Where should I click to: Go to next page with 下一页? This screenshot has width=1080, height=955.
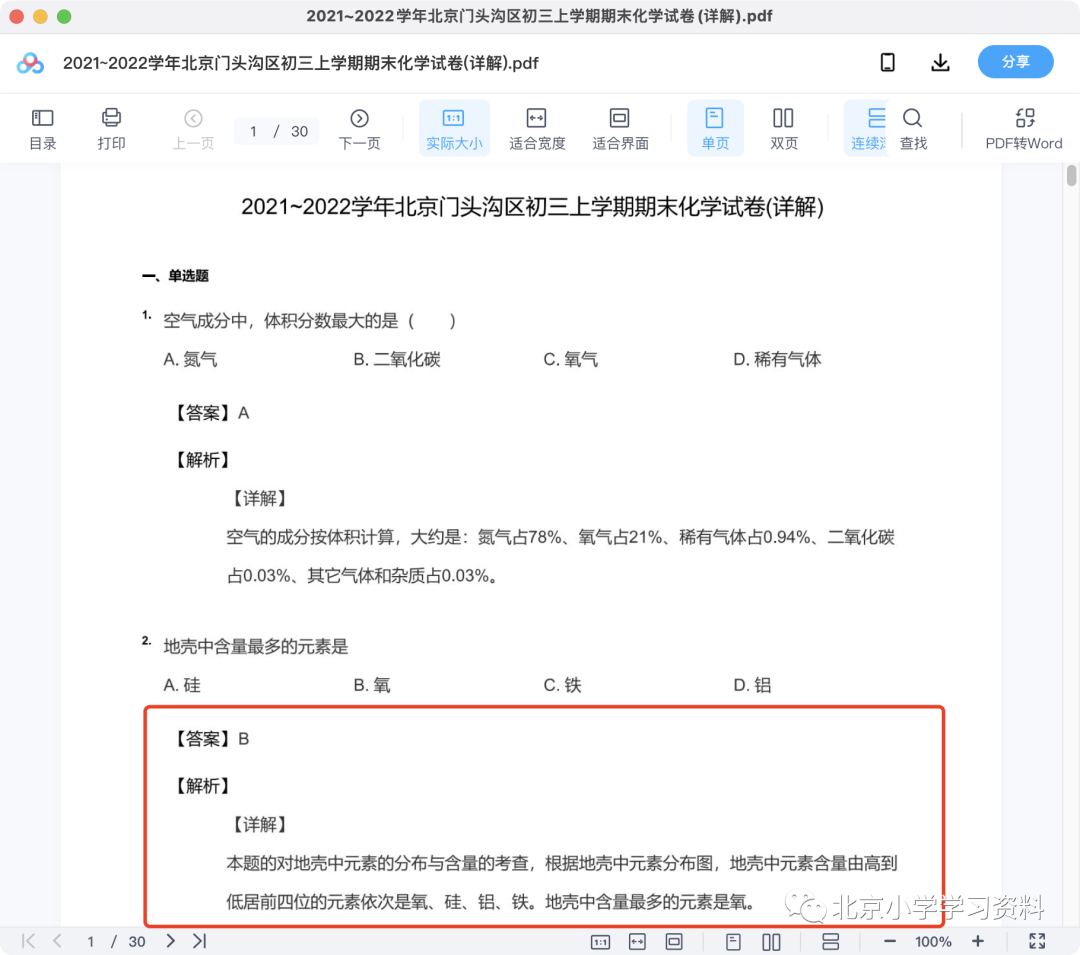359,129
